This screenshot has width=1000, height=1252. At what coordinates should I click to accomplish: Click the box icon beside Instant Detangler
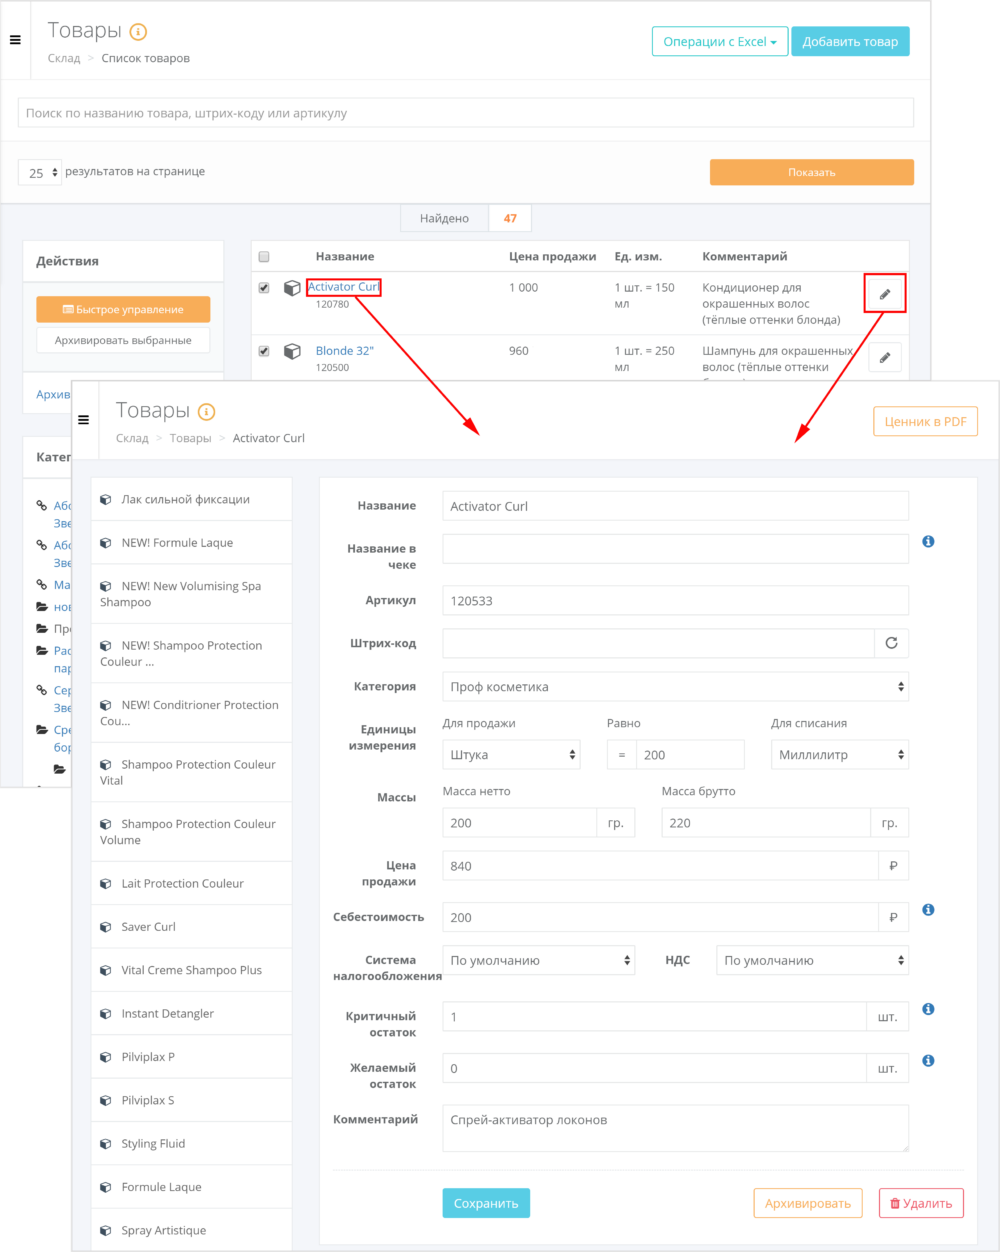[106, 1014]
